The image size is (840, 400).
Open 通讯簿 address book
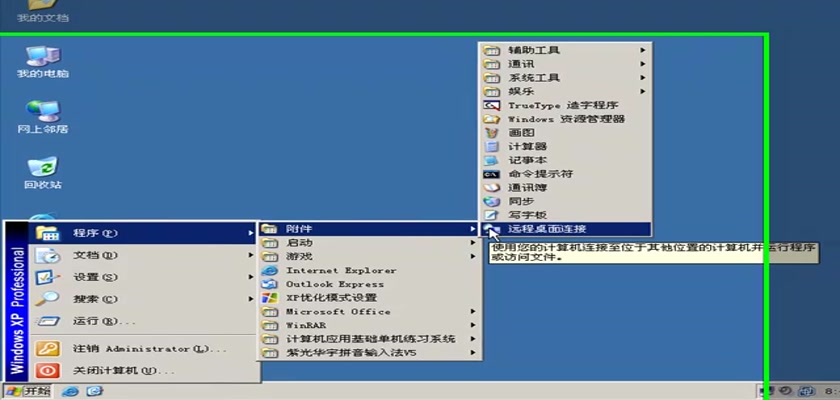pyautogui.click(x=566, y=188)
